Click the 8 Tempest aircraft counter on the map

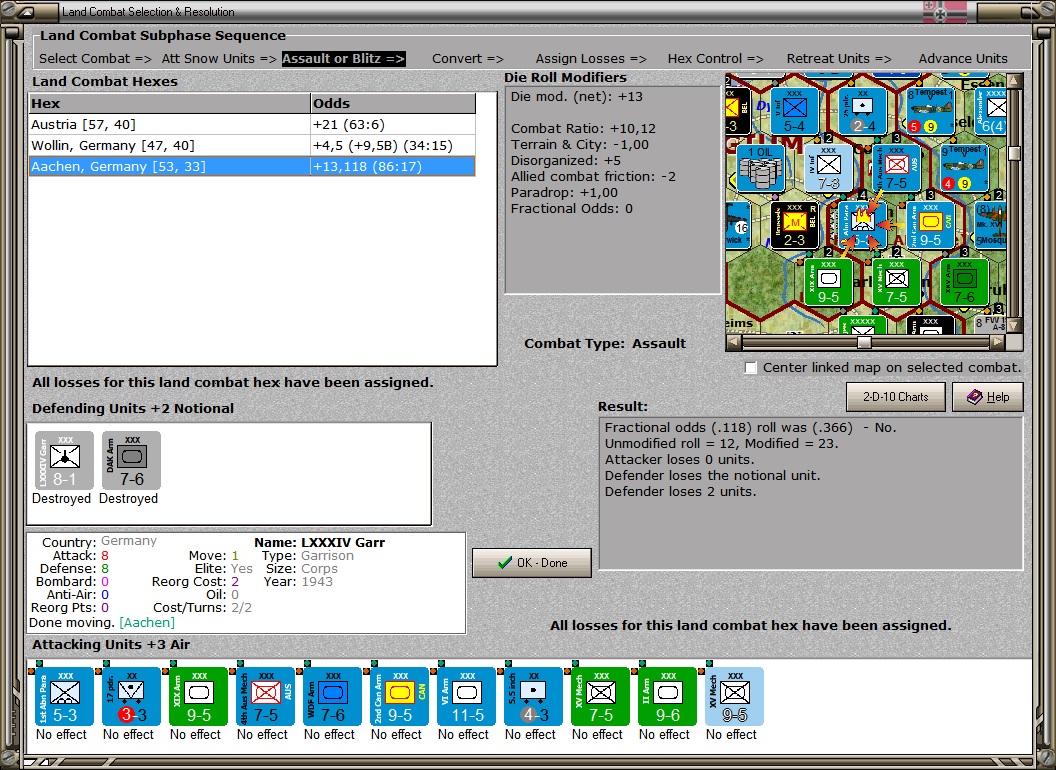[931, 111]
